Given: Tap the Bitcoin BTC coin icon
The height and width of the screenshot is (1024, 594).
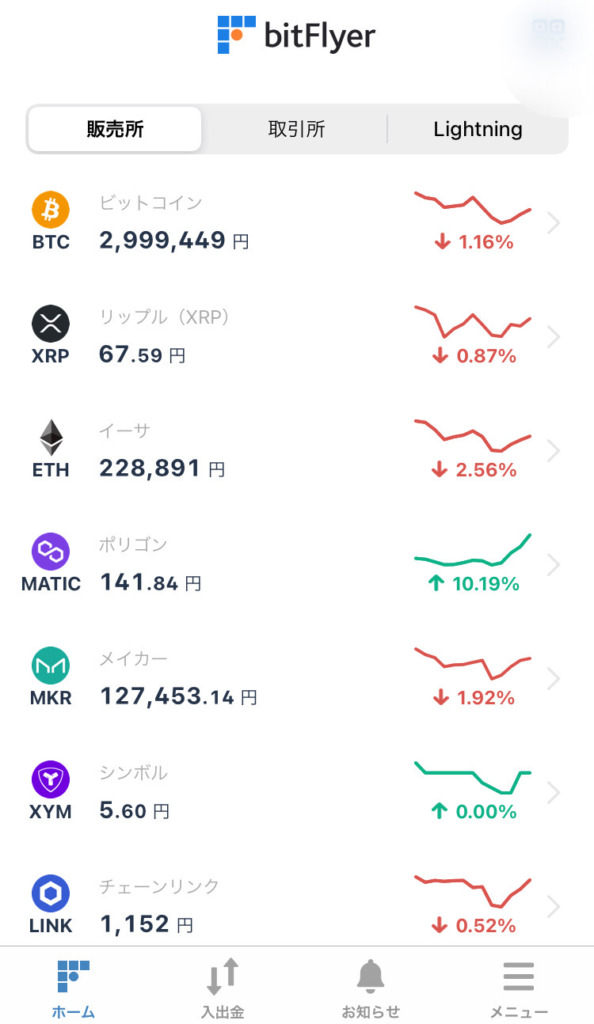Looking at the screenshot, I should [x=51, y=210].
